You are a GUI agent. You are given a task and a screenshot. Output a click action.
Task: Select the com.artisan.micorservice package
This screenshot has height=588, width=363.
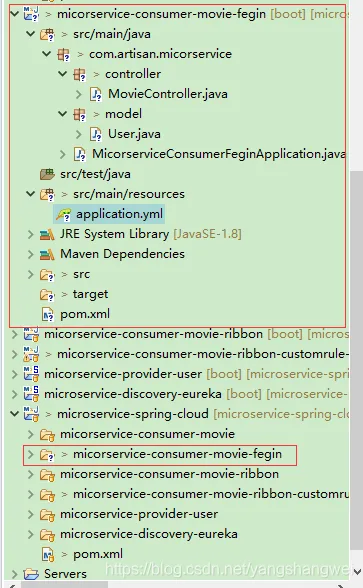tap(160, 54)
